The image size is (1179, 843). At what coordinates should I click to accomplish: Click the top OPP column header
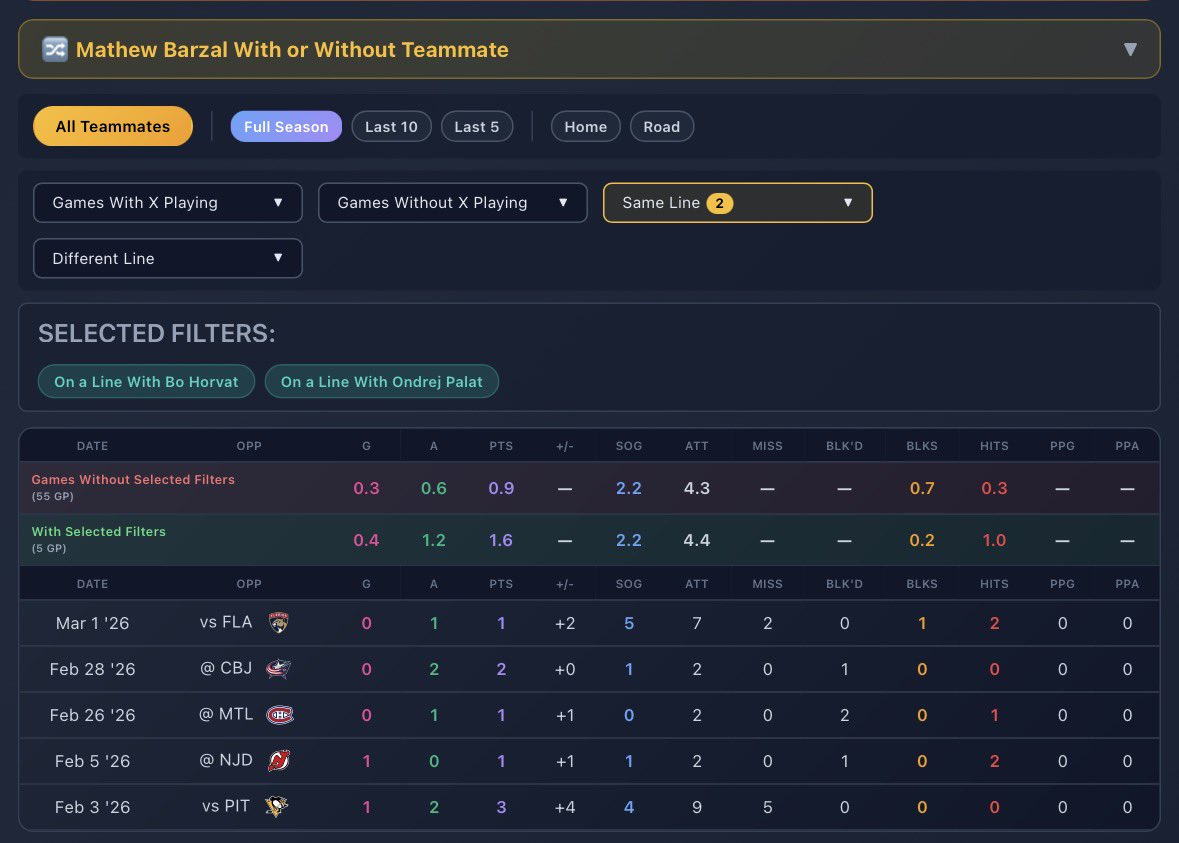click(249, 446)
